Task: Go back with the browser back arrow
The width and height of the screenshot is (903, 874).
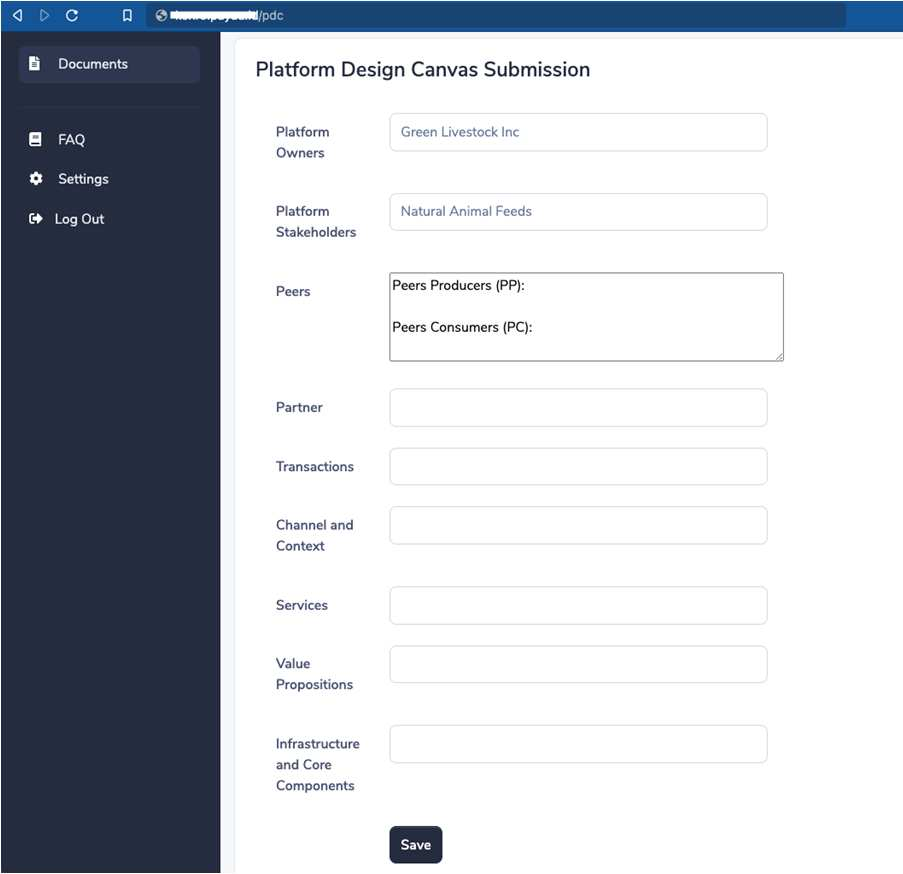Action: (18, 16)
